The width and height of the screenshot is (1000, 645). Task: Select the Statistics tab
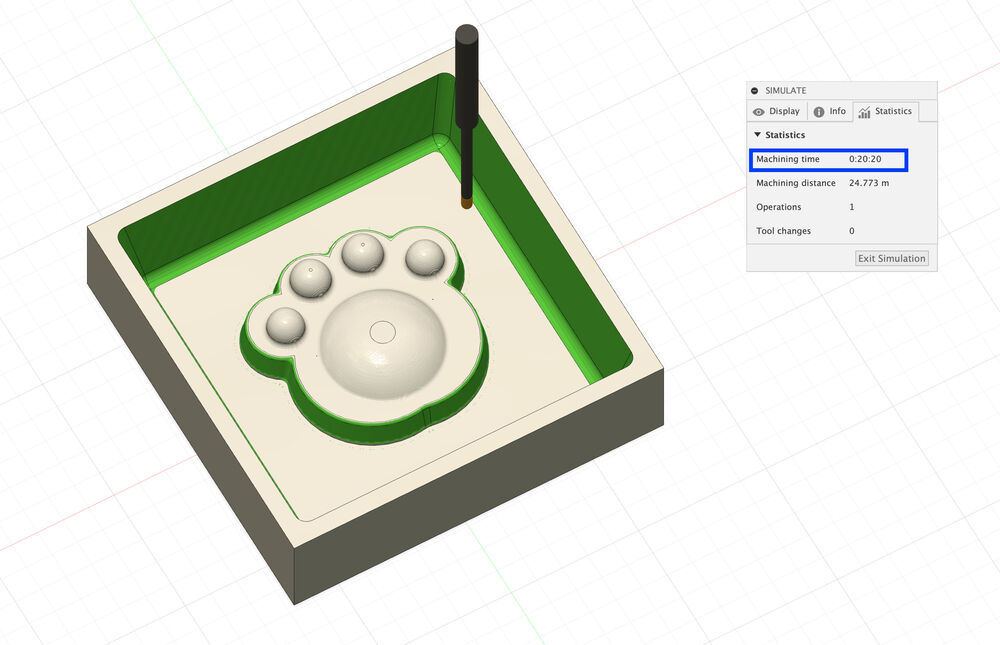(885, 111)
